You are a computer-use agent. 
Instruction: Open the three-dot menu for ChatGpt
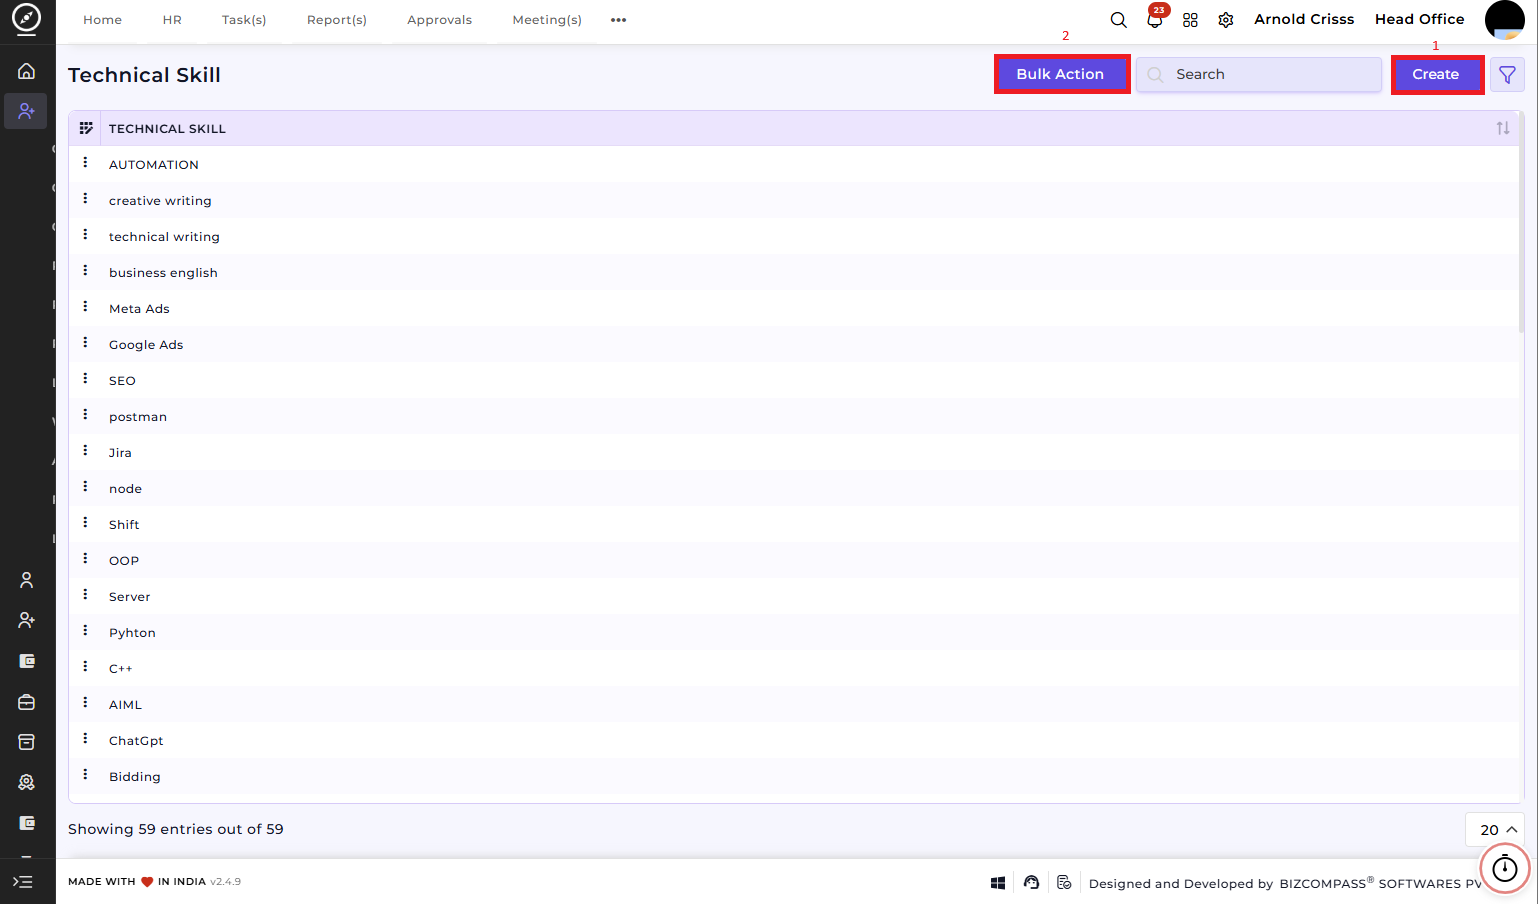85,738
